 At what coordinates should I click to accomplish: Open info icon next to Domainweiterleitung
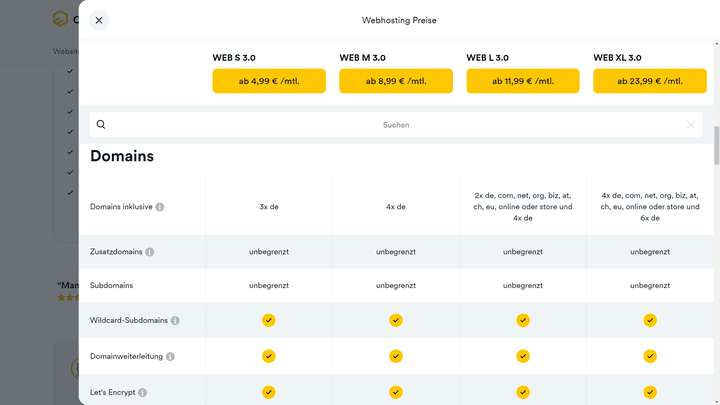tap(170, 356)
